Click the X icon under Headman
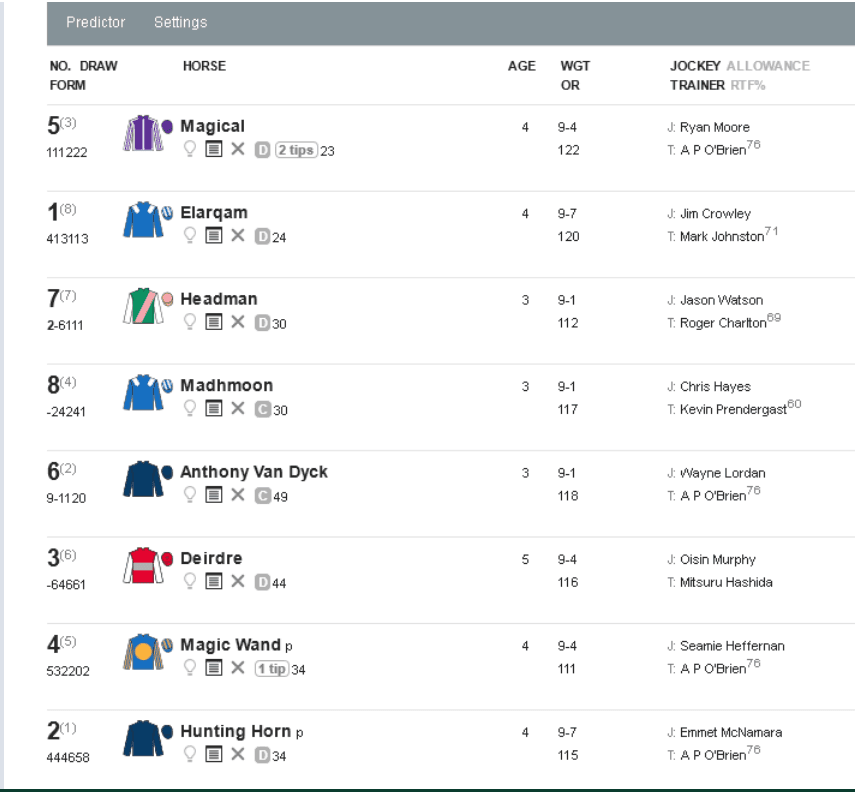The height and width of the screenshot is (792, 855). (x=238, y=322)
